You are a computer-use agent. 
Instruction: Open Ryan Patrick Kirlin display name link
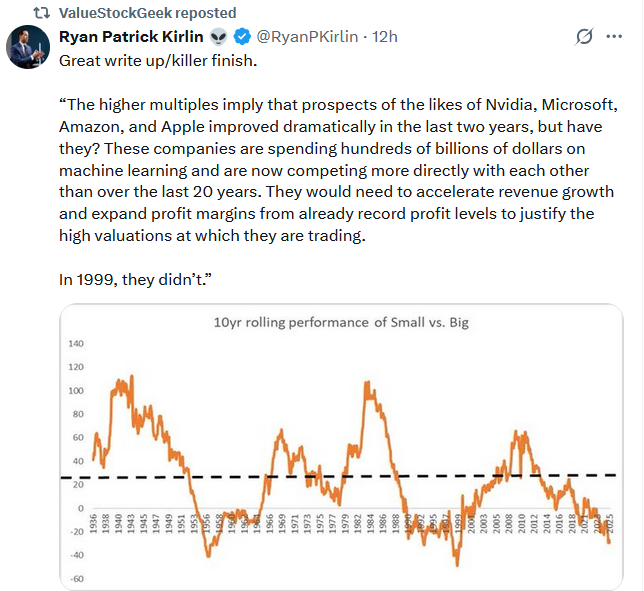131,37
